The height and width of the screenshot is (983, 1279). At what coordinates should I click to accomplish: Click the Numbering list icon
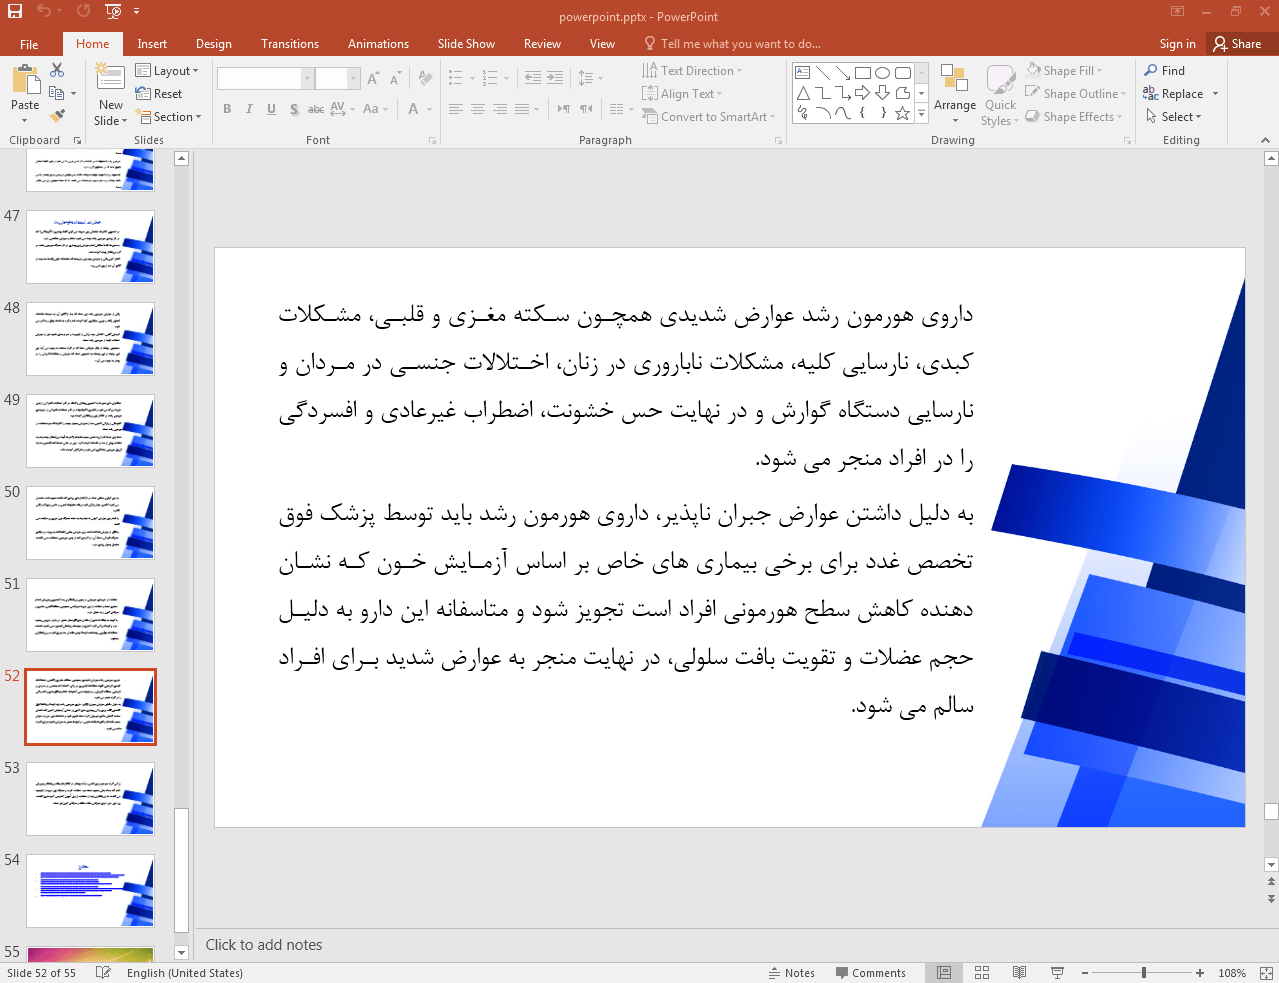pyautogui.click(x=490, y=78)
